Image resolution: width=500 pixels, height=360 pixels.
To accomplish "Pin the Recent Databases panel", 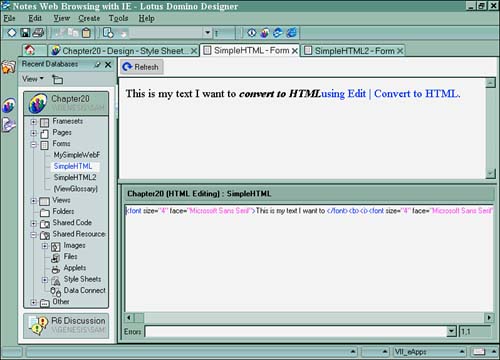I will coord(97,64).
